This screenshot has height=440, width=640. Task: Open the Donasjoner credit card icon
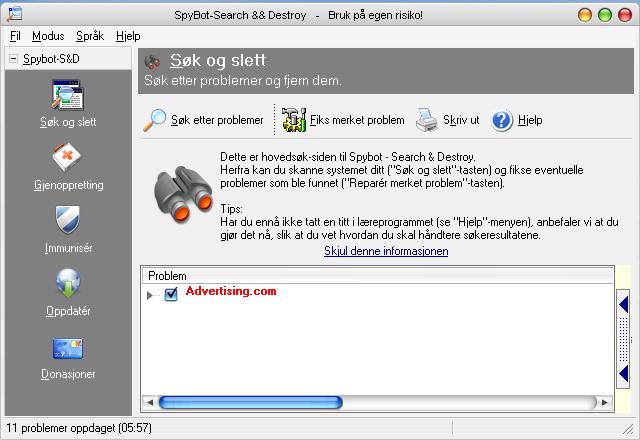pos(68,348)
